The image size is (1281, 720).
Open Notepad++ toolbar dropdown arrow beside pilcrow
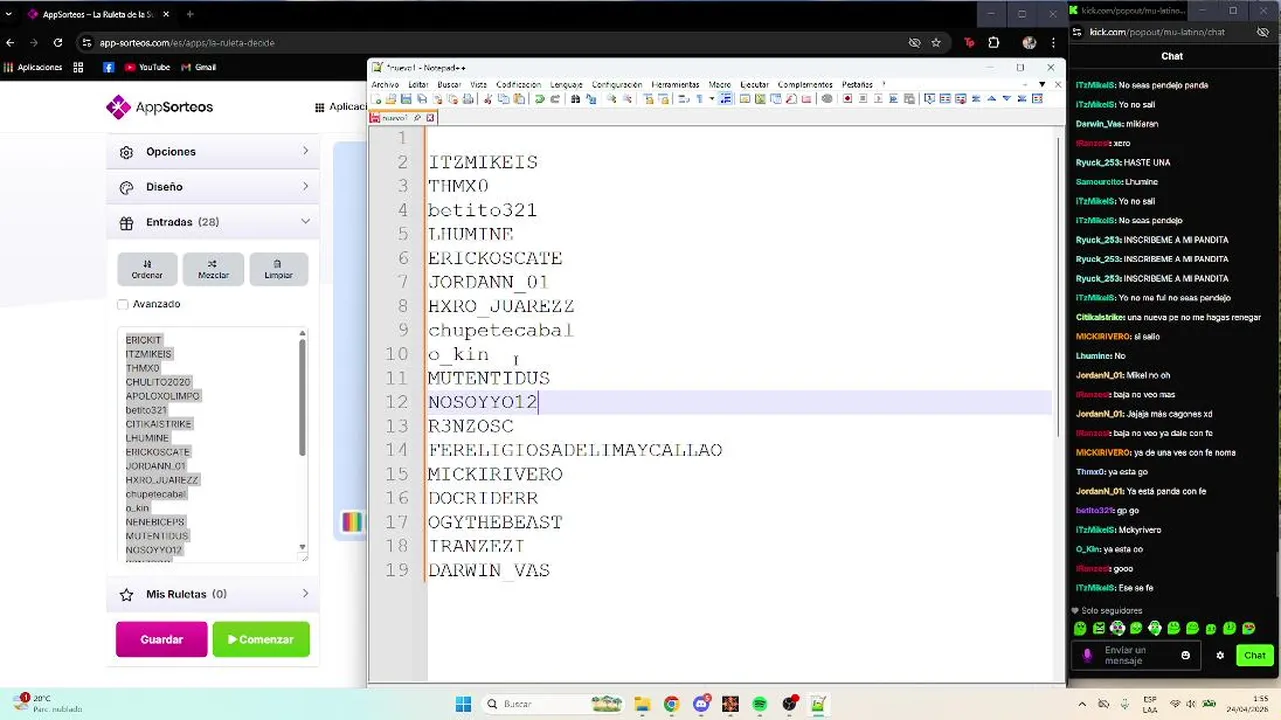point(712,99)
